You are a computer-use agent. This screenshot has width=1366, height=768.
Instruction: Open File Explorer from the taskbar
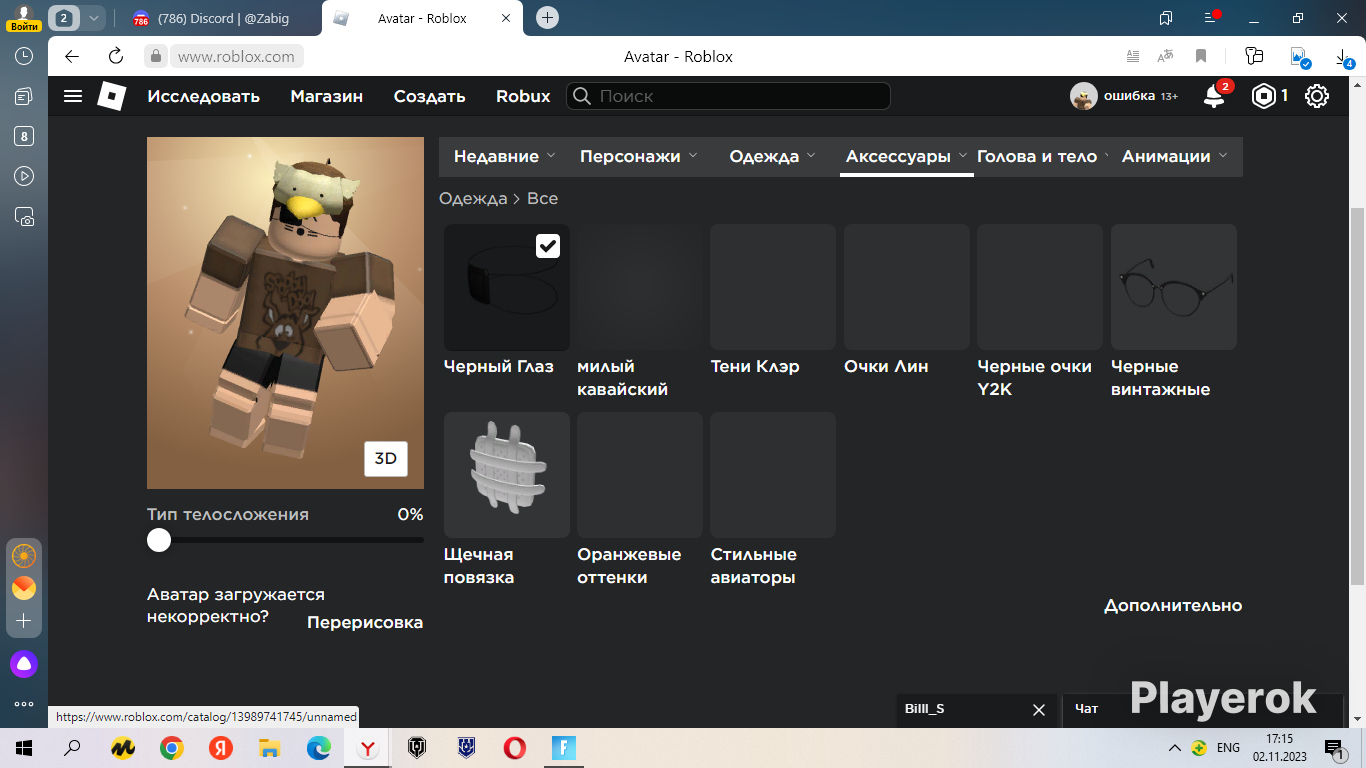(x=269, y=747)
